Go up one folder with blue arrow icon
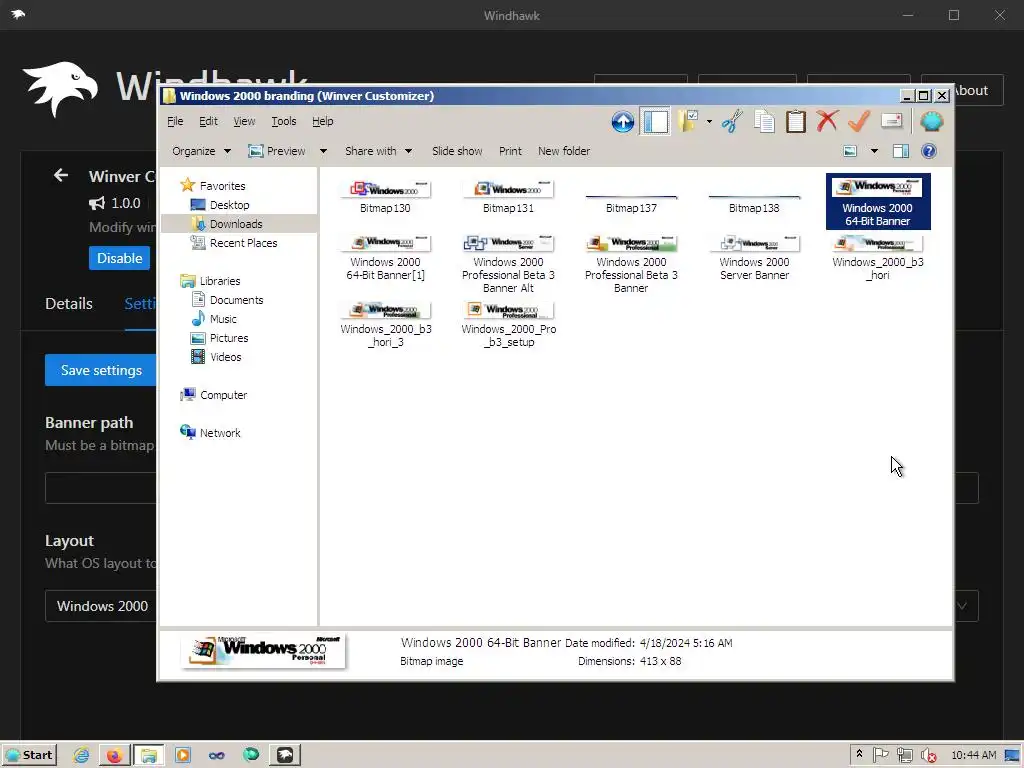 [622, 121]
